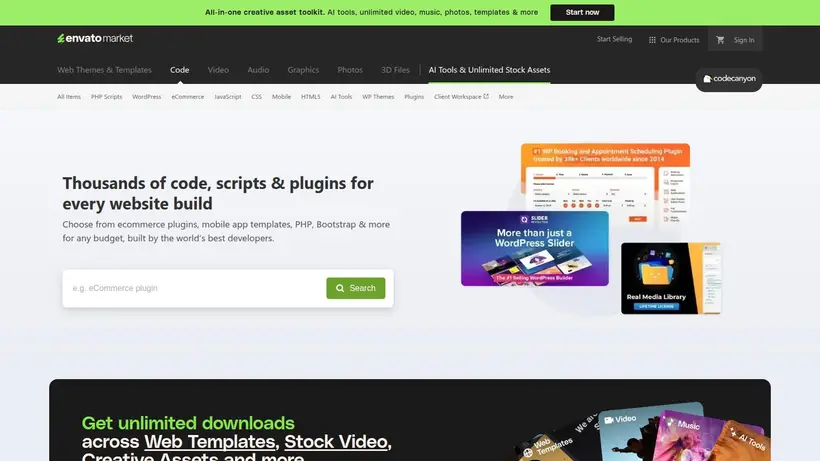The width and height of the screenshot is (820, 461).
Task: Open the Audio category
Action: click(x=258, y=70)
